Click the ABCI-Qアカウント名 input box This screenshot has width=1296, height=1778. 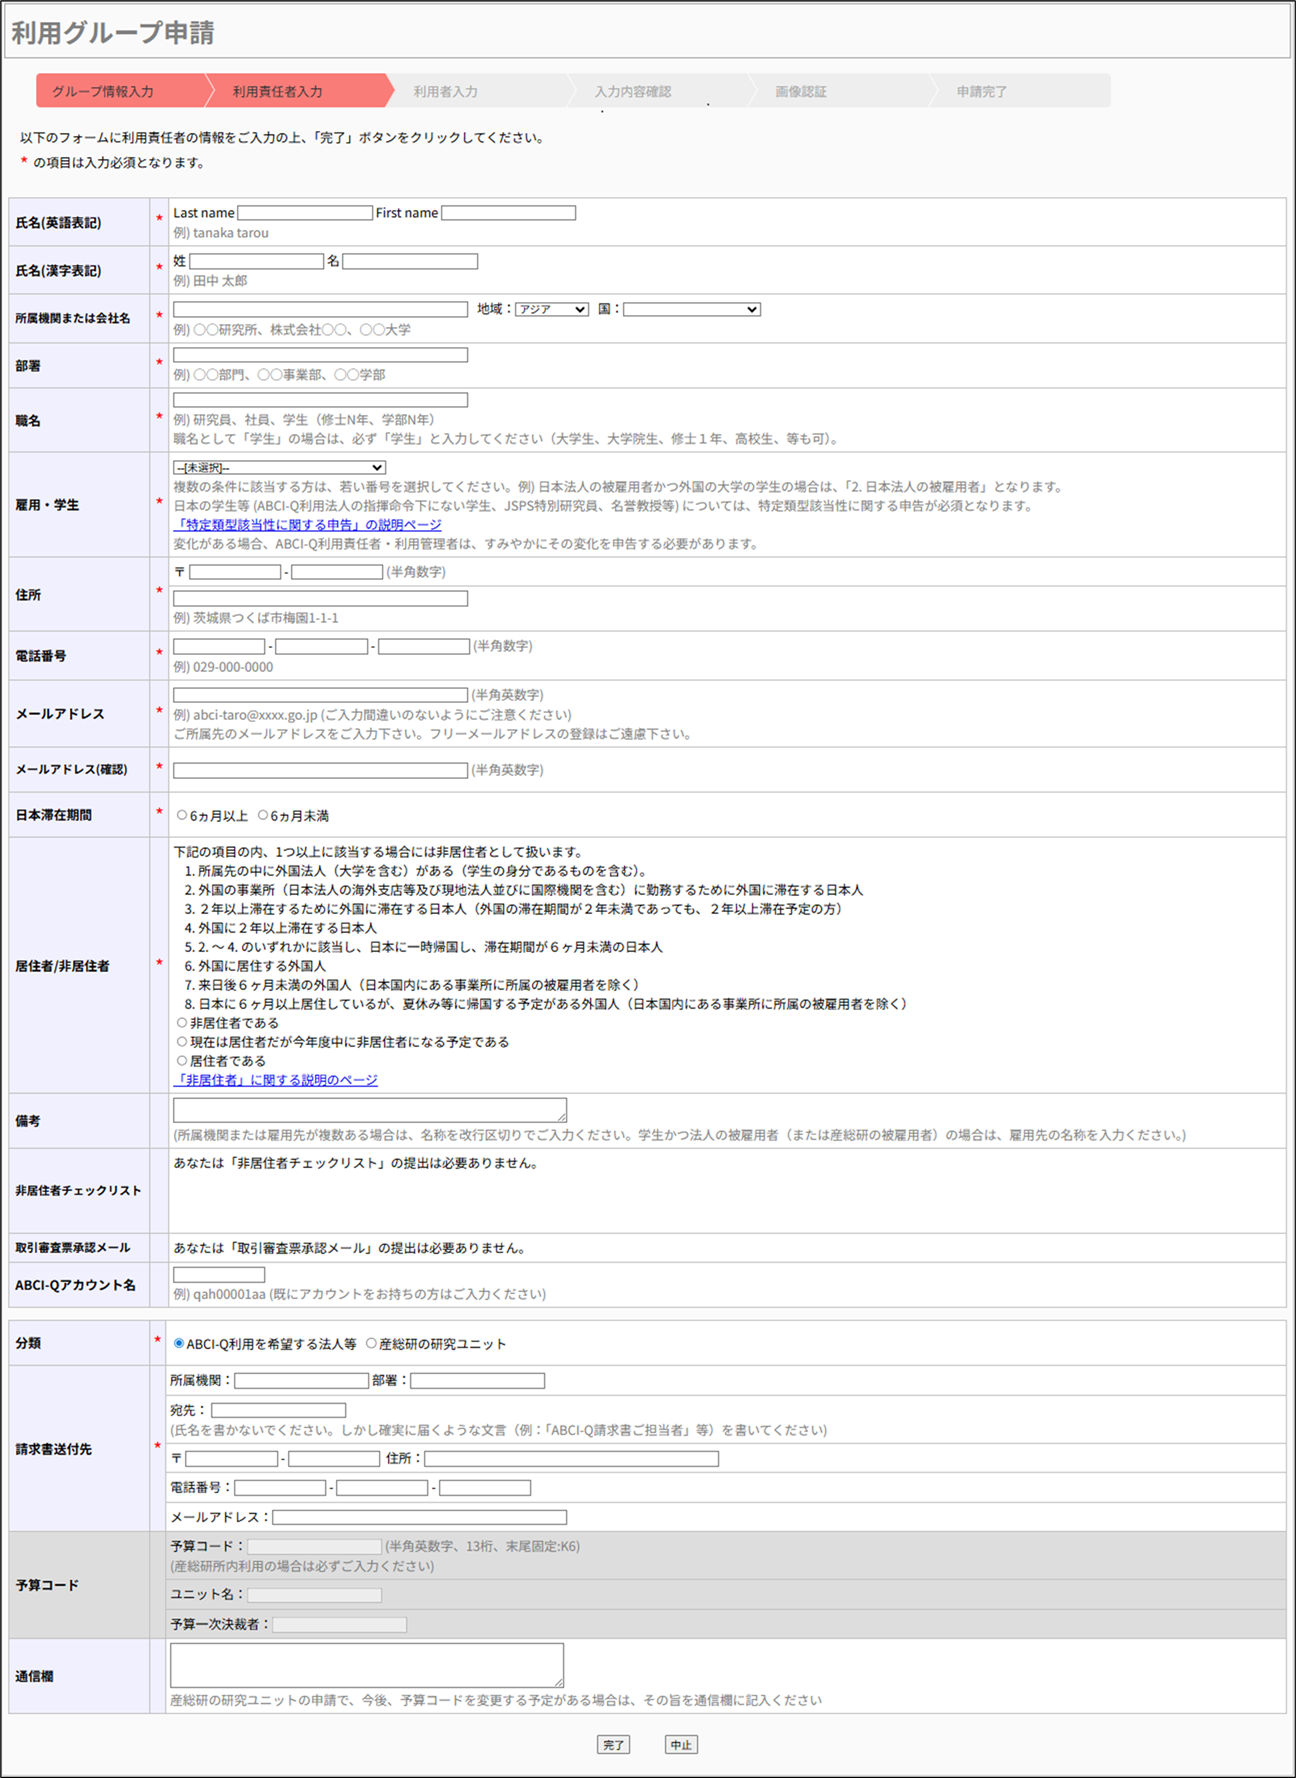(219, 1275)
